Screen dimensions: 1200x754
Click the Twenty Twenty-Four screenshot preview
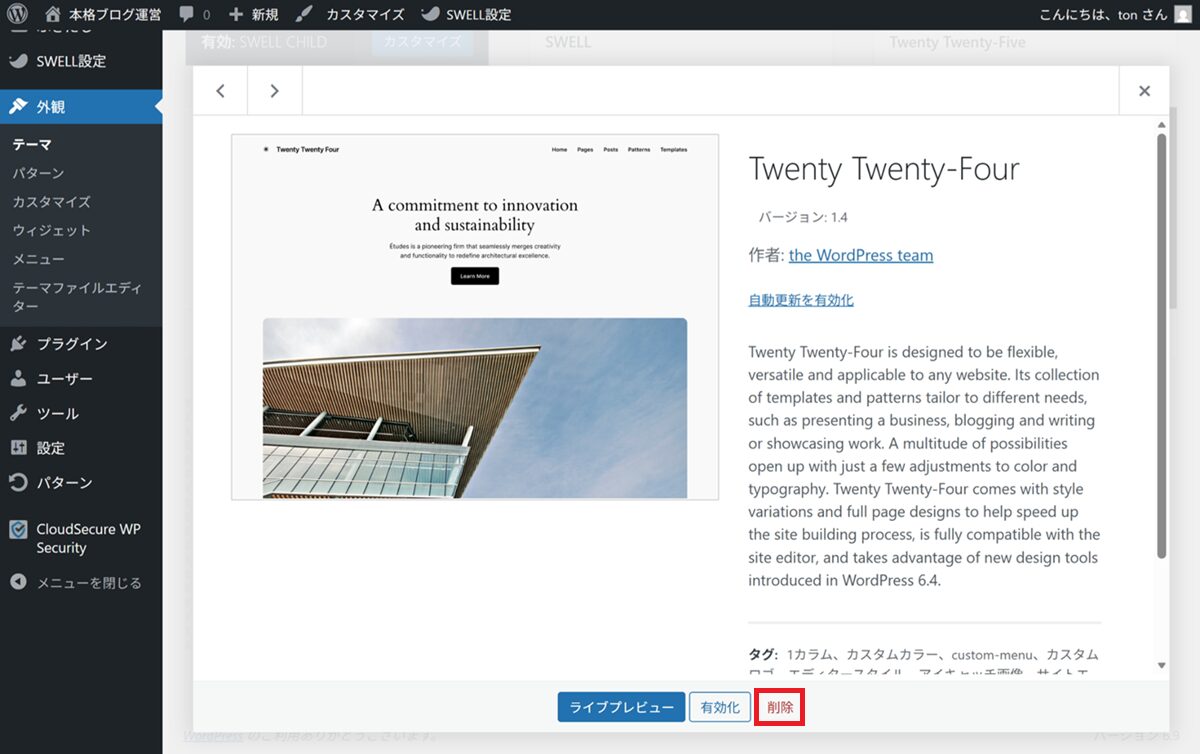click(475, 317)
